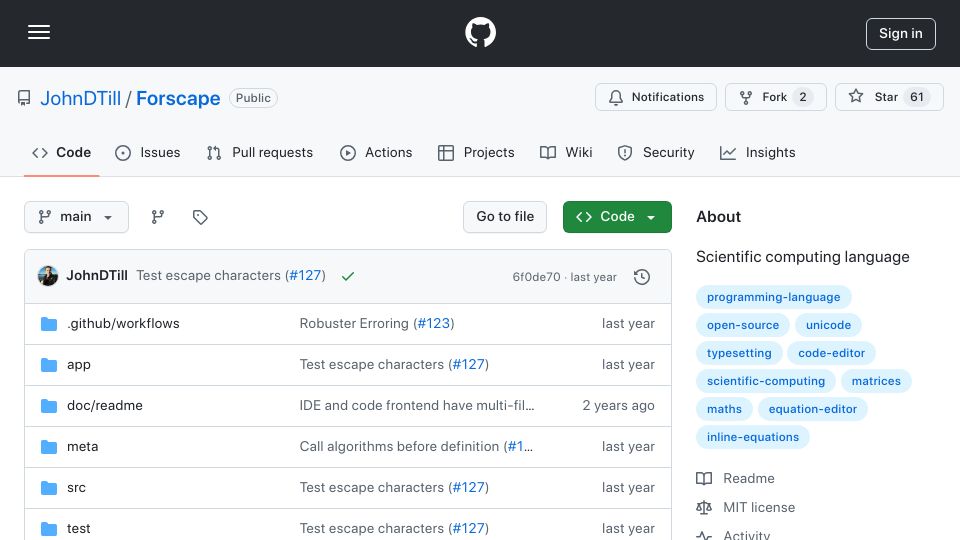Viewport: 960px width, 540px height.
Task: Click the folder icon beside the meta row
Action: [x=49, y=447]
